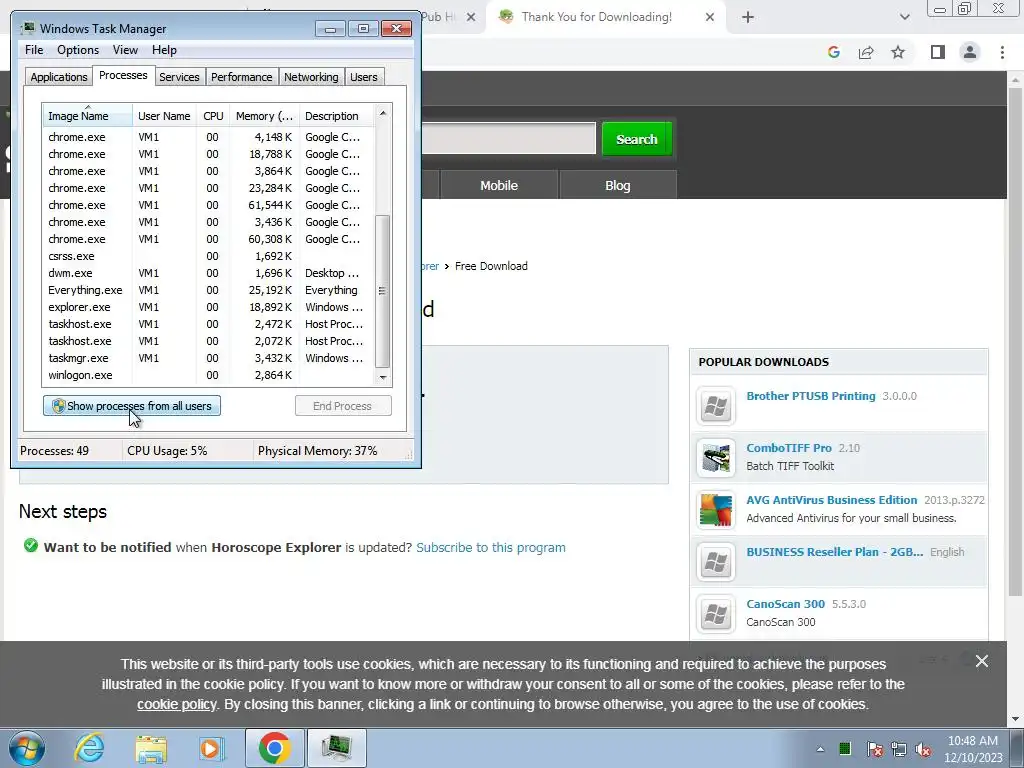Switch to Services tab
Viewport: 1024px width, 768px height.
click(x=179, y=76)
